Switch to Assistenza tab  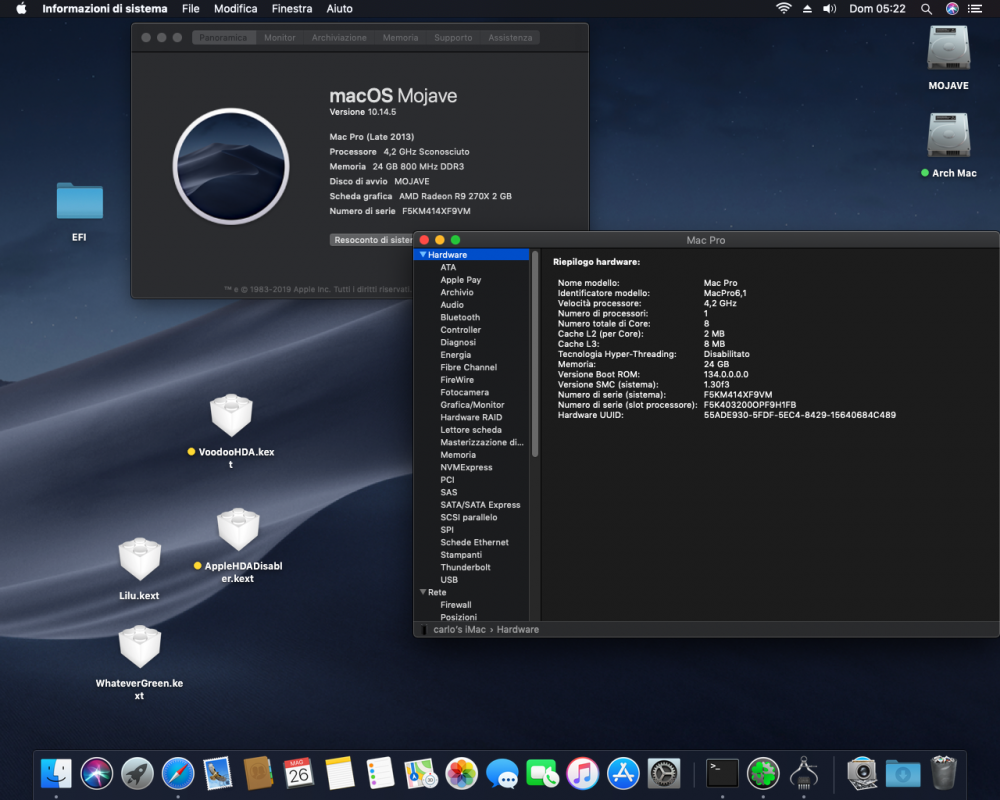point(510,38)
